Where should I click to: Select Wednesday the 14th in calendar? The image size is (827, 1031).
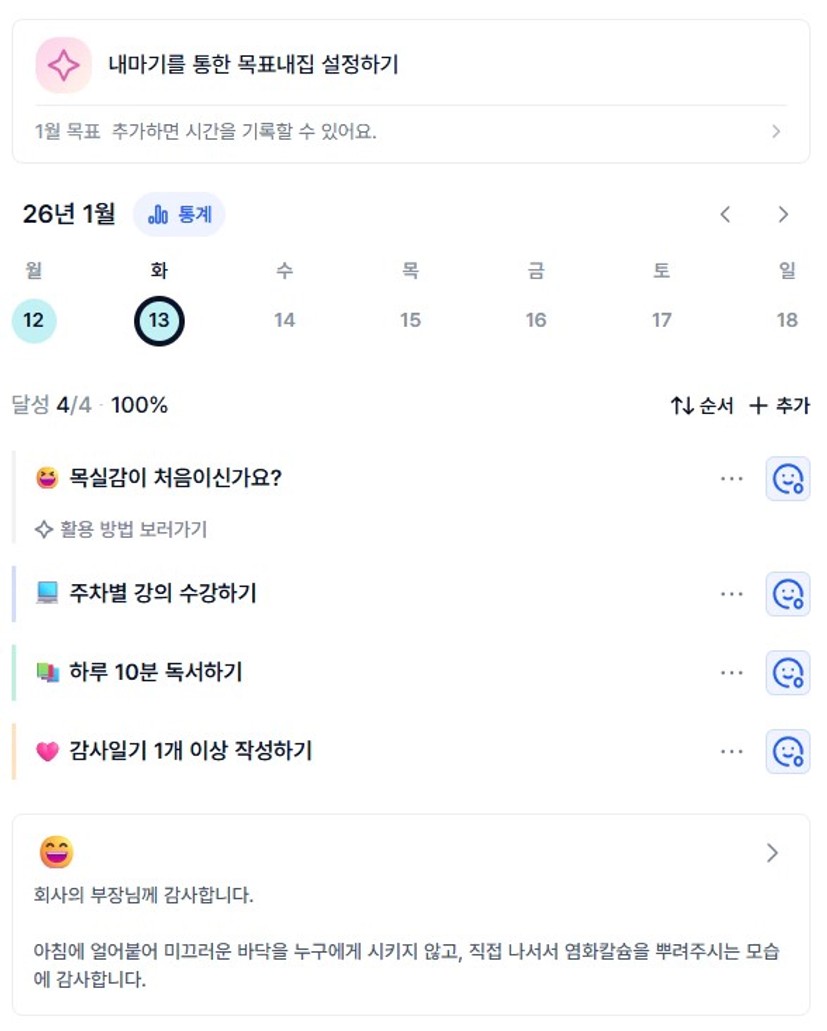[x=285, y=321]
